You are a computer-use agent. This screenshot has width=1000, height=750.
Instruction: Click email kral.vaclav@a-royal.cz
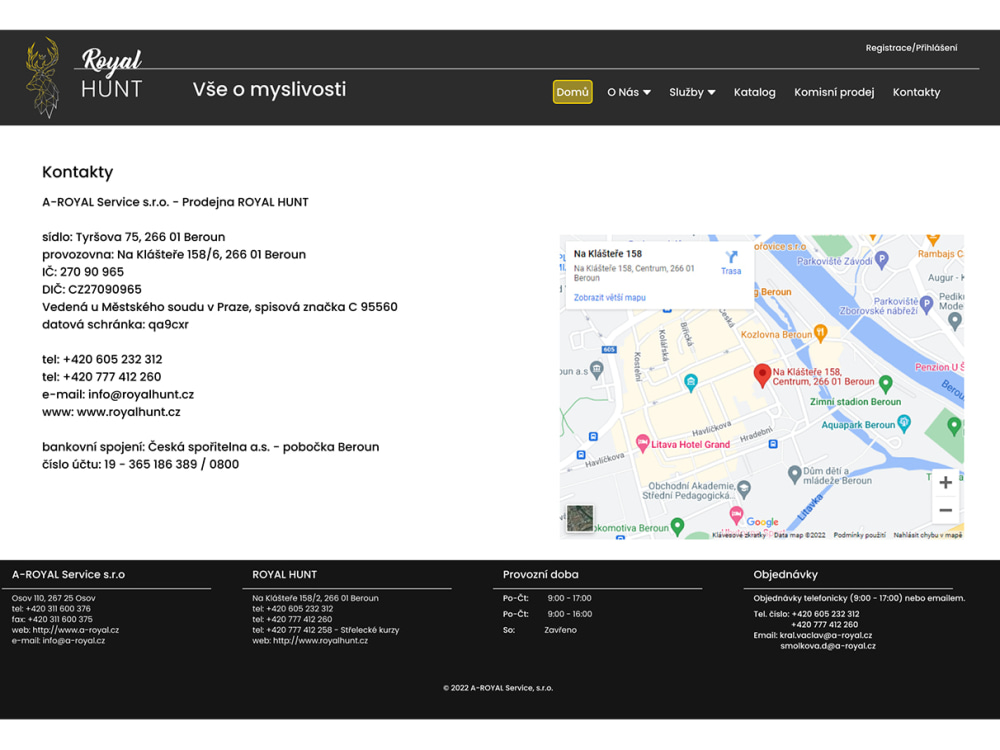(825, 635)
